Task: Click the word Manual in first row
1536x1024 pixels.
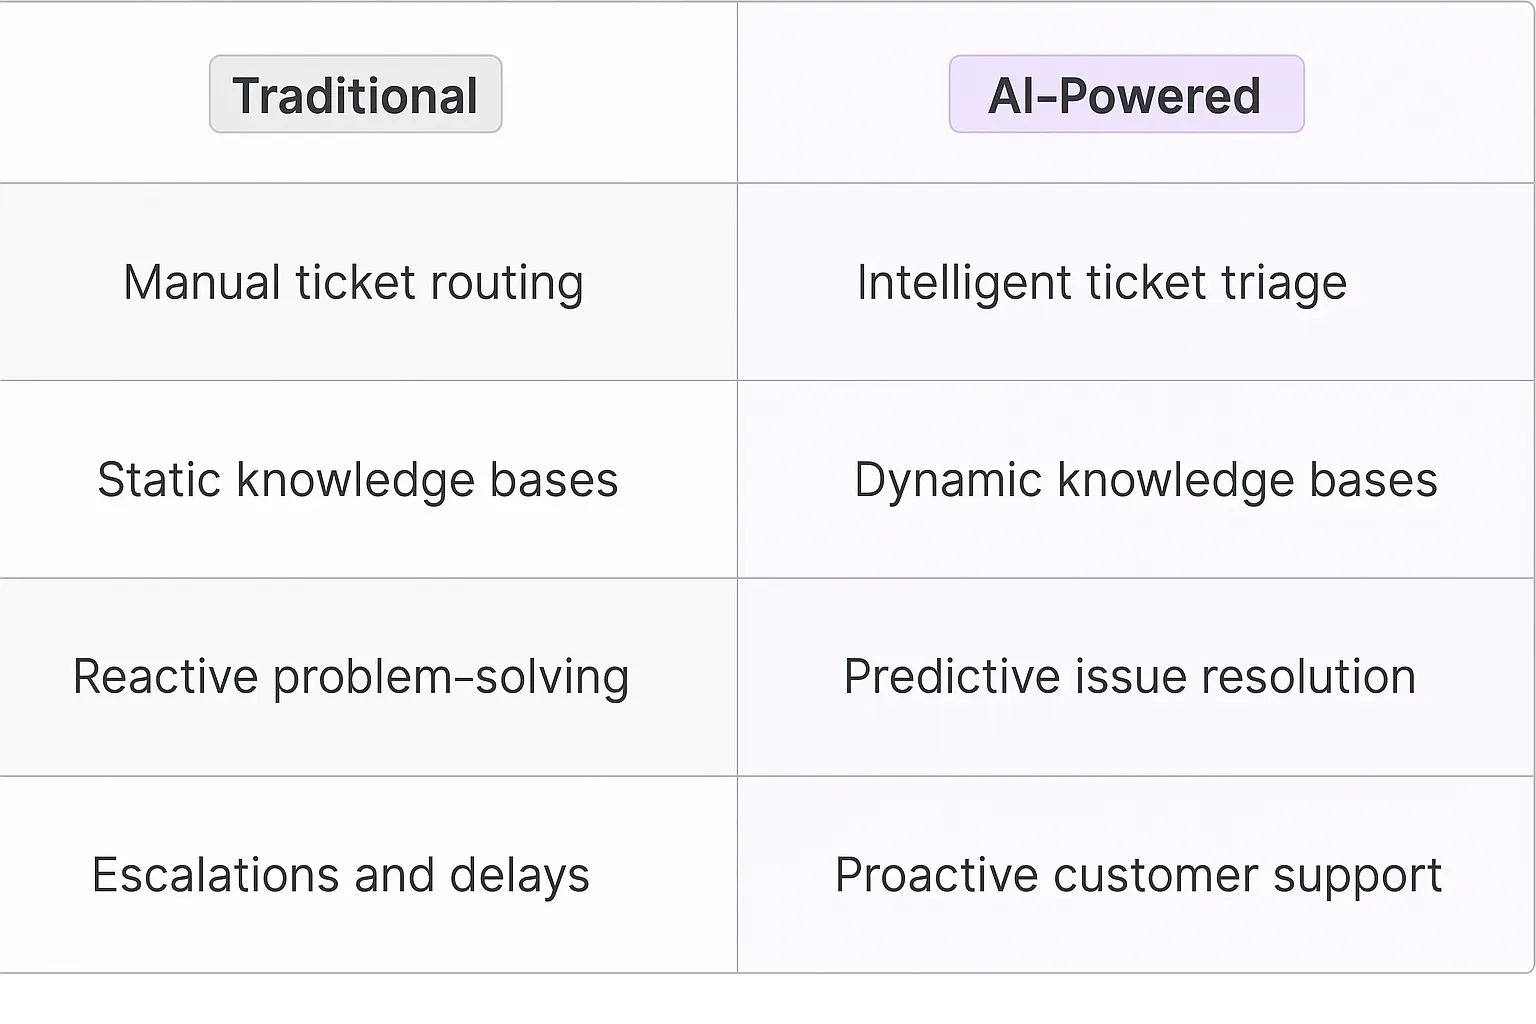Action: click(202, 283)
